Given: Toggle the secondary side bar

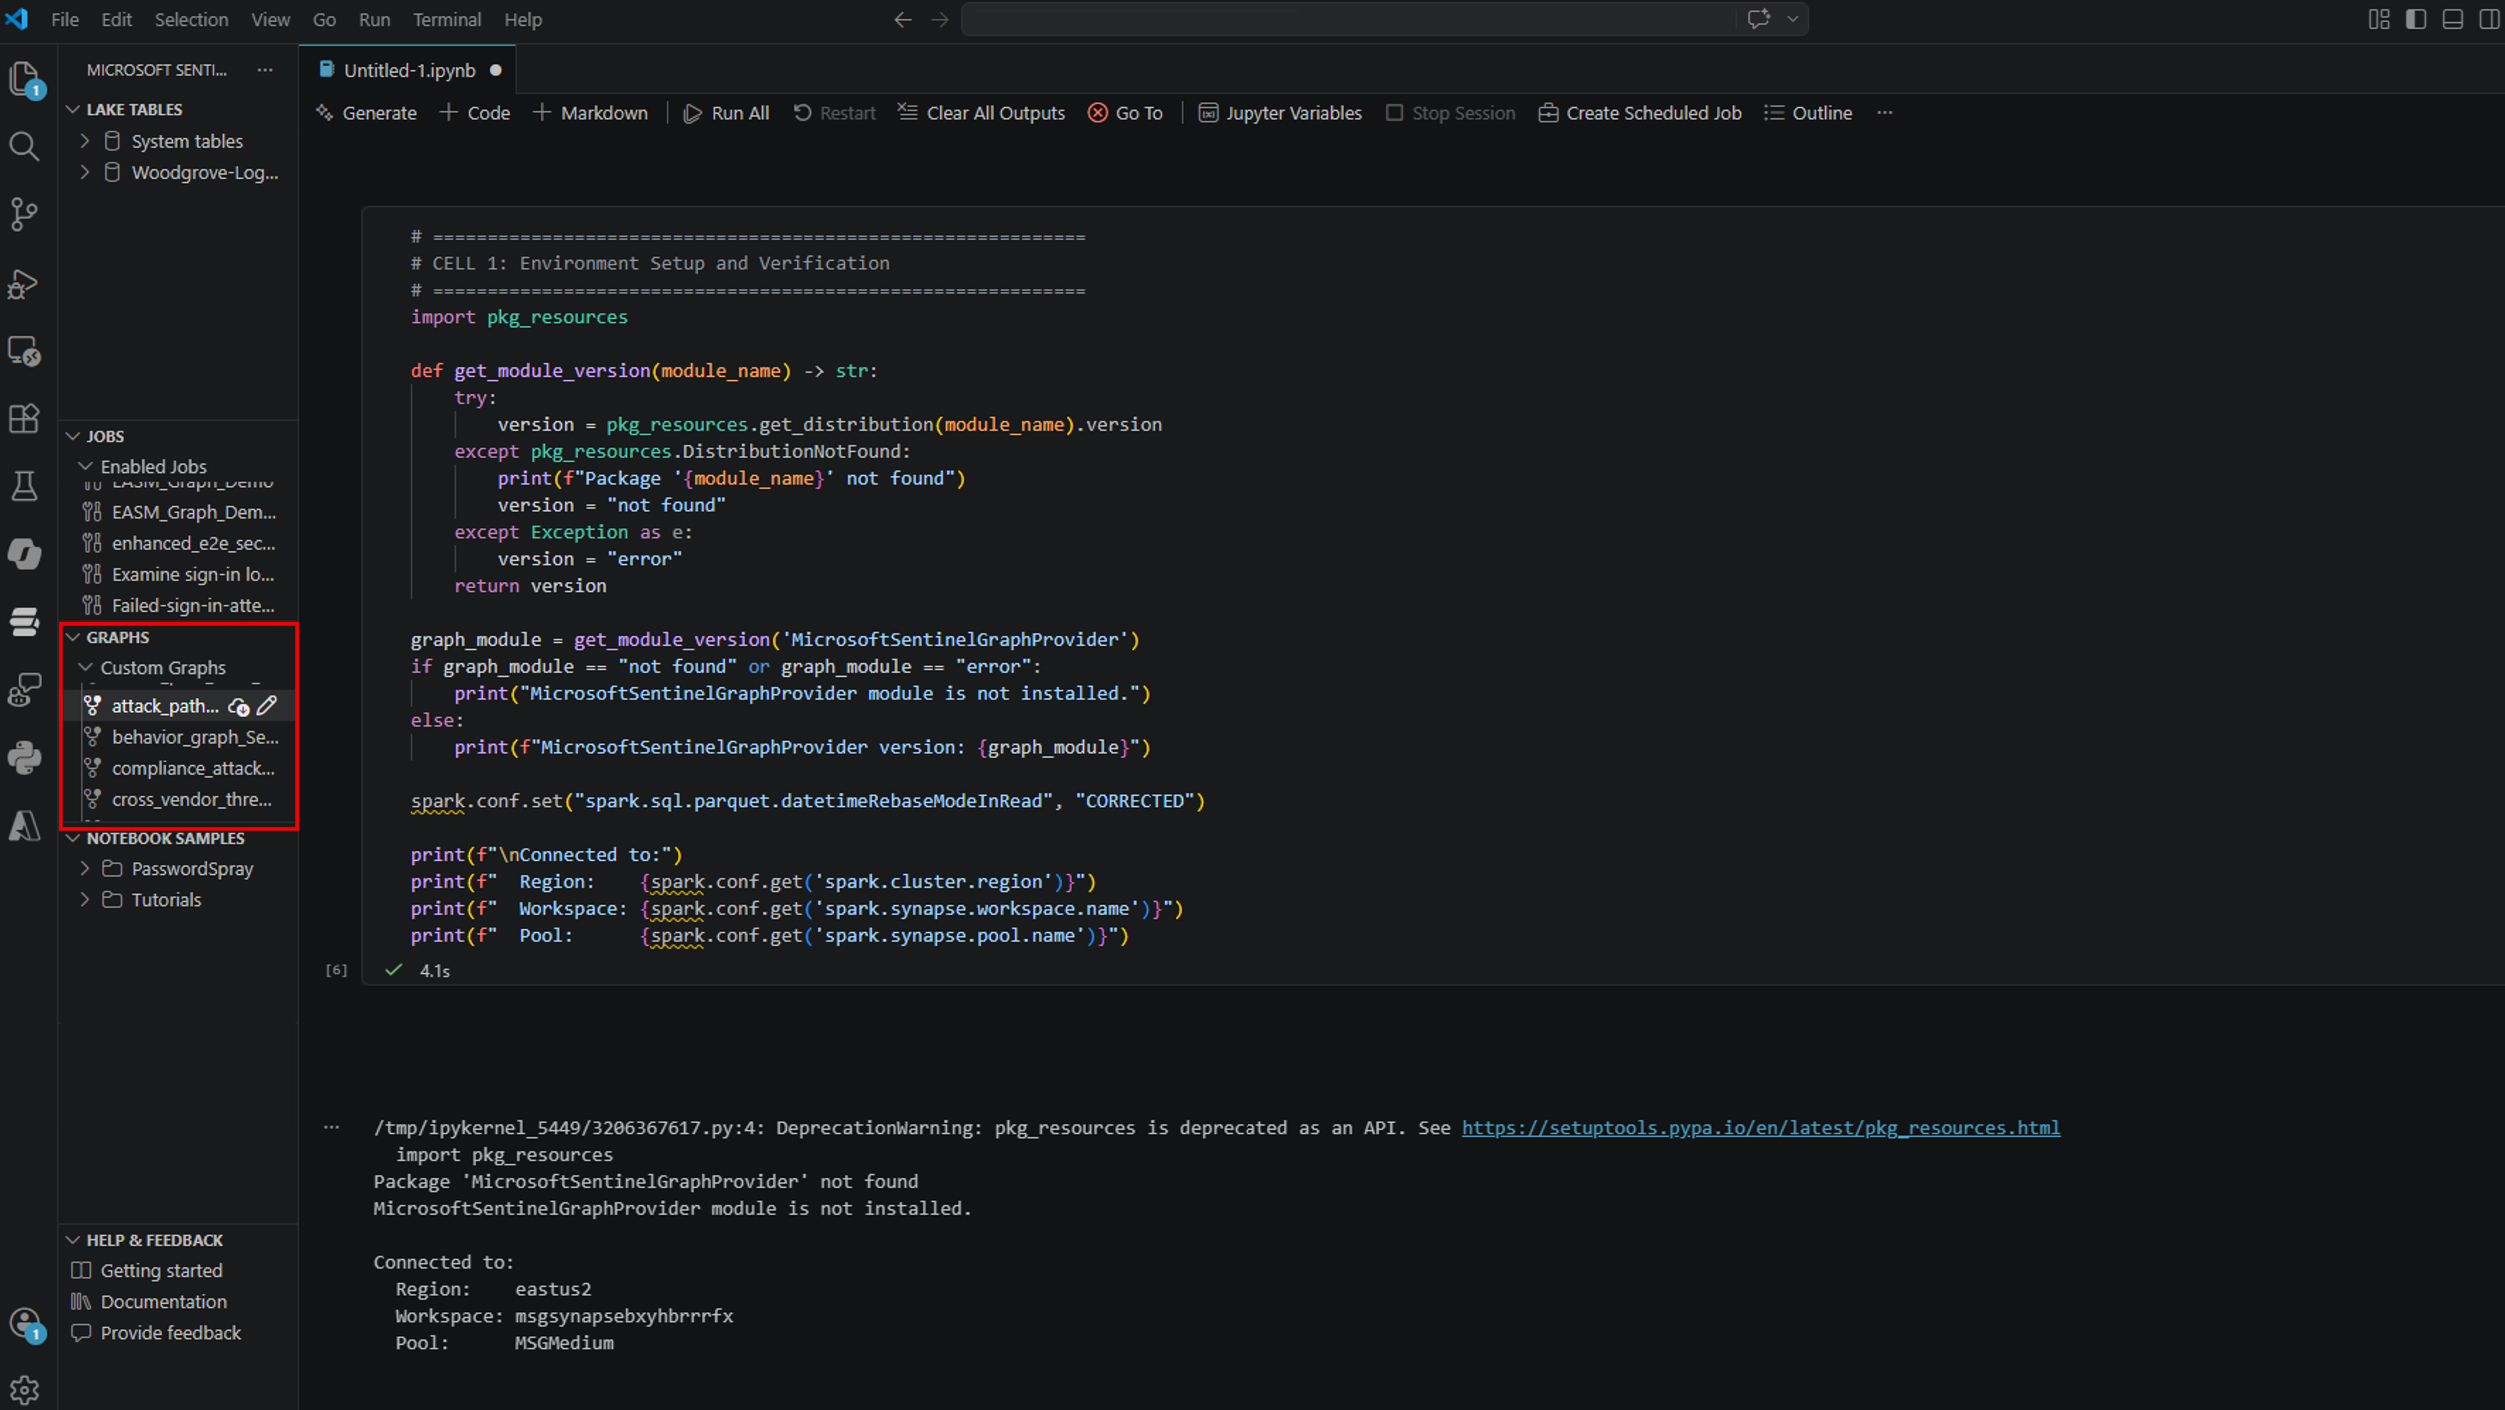Looking at the screenshot, I should point(2488,19).
